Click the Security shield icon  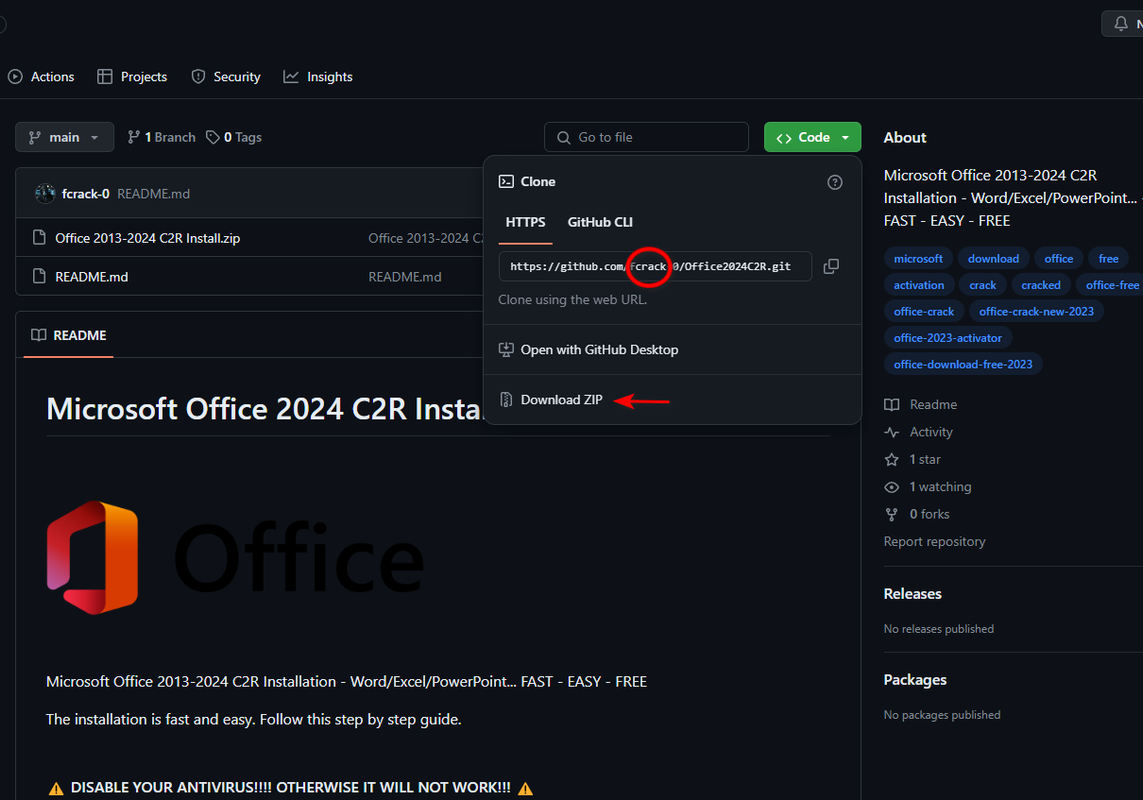(x=198, y=77)
